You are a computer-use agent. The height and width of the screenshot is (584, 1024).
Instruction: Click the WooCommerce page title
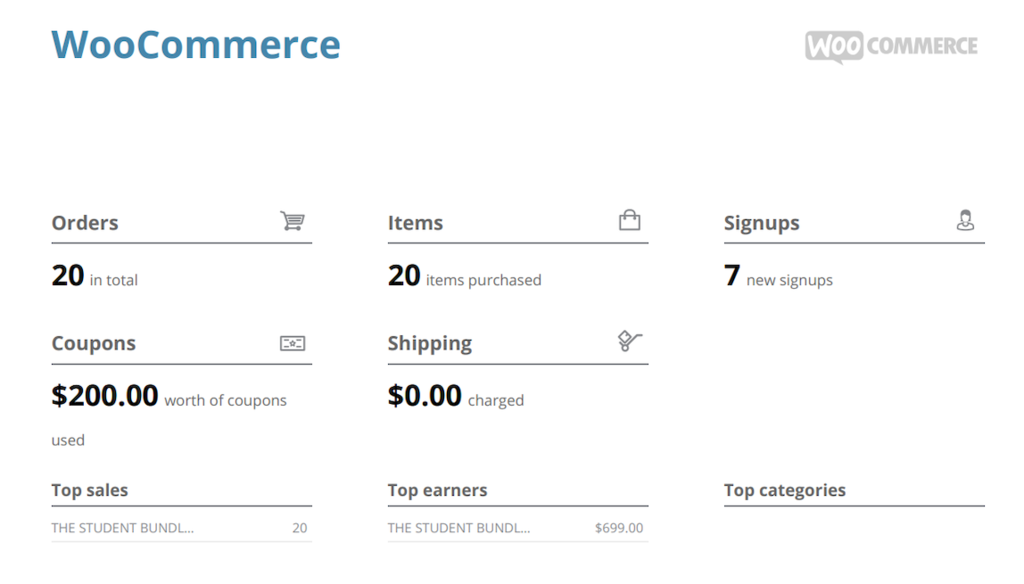[x=195, y=44]
